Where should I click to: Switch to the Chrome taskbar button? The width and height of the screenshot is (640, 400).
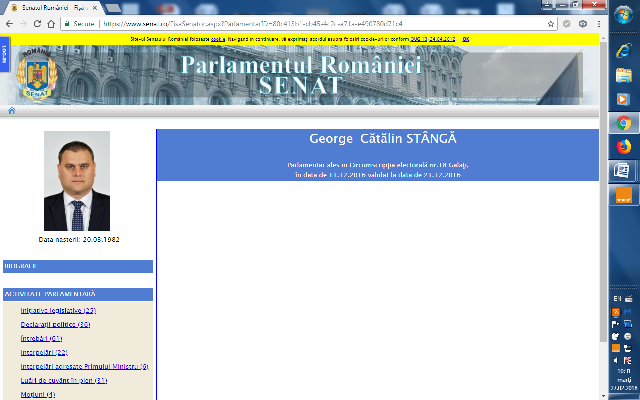[624, 123]
